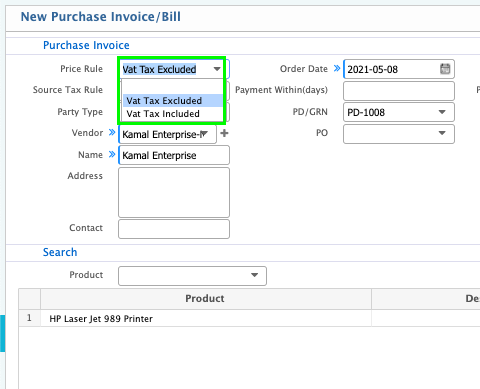Viewport: 480px width, 389px height.
Task: Click the Product column header
Action: click(206, 299)
